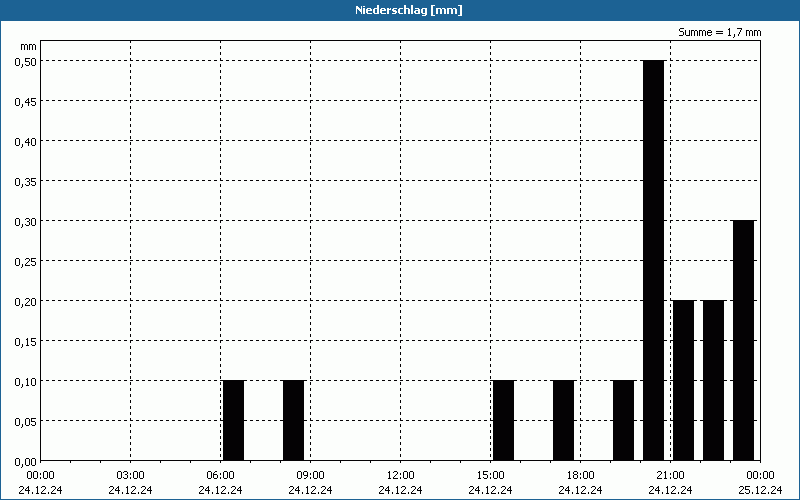Select the tallest bar reaching 0,50 mm

[654, 261]
